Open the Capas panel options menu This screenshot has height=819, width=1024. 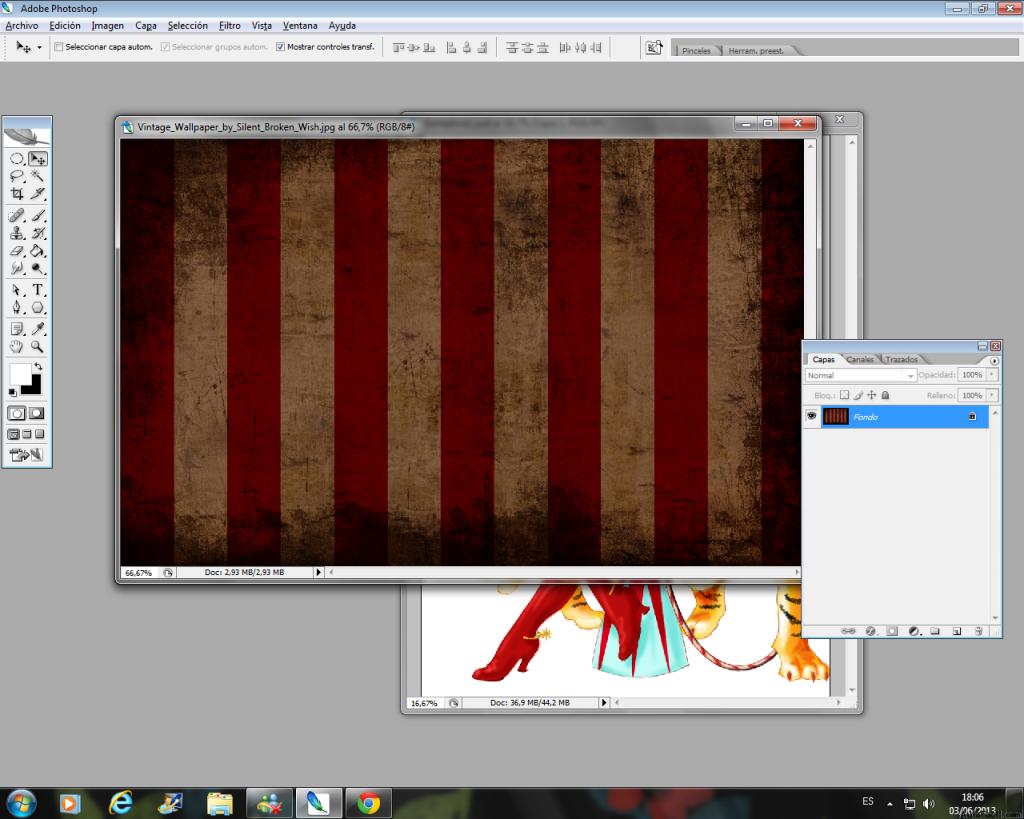point(994,361)
